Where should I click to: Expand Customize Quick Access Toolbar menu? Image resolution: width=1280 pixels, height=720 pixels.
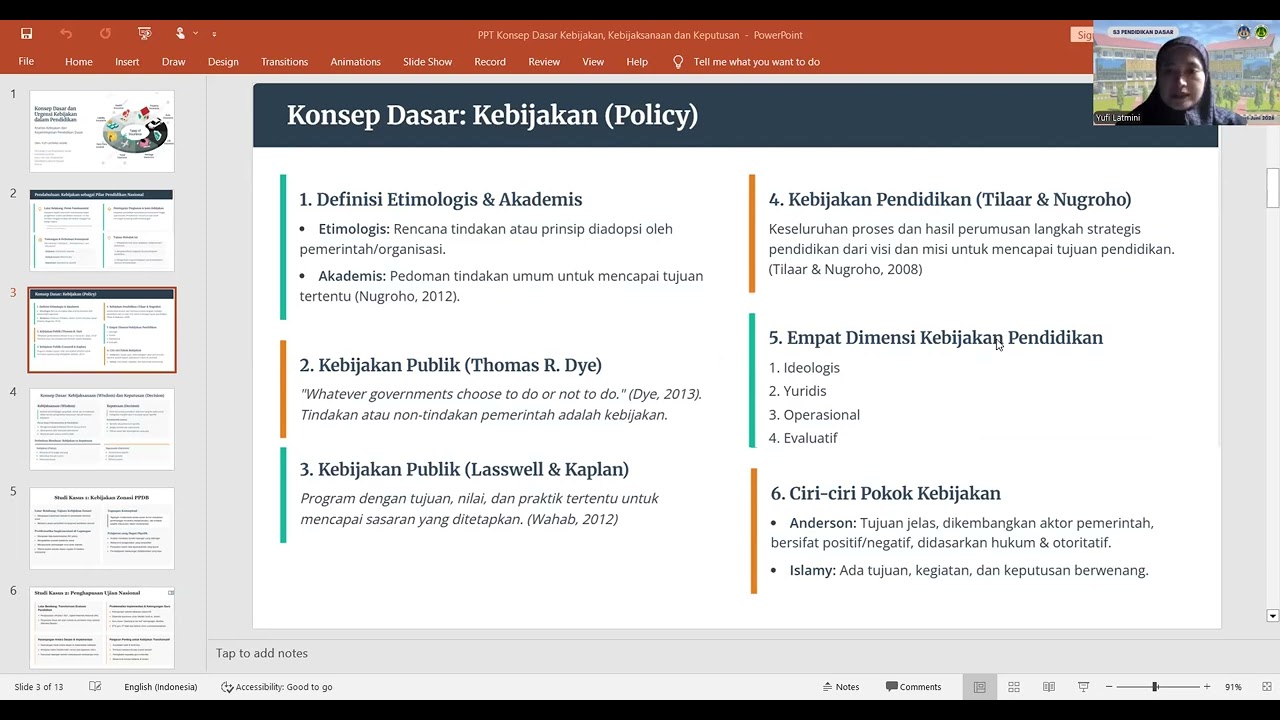[214, 34]
